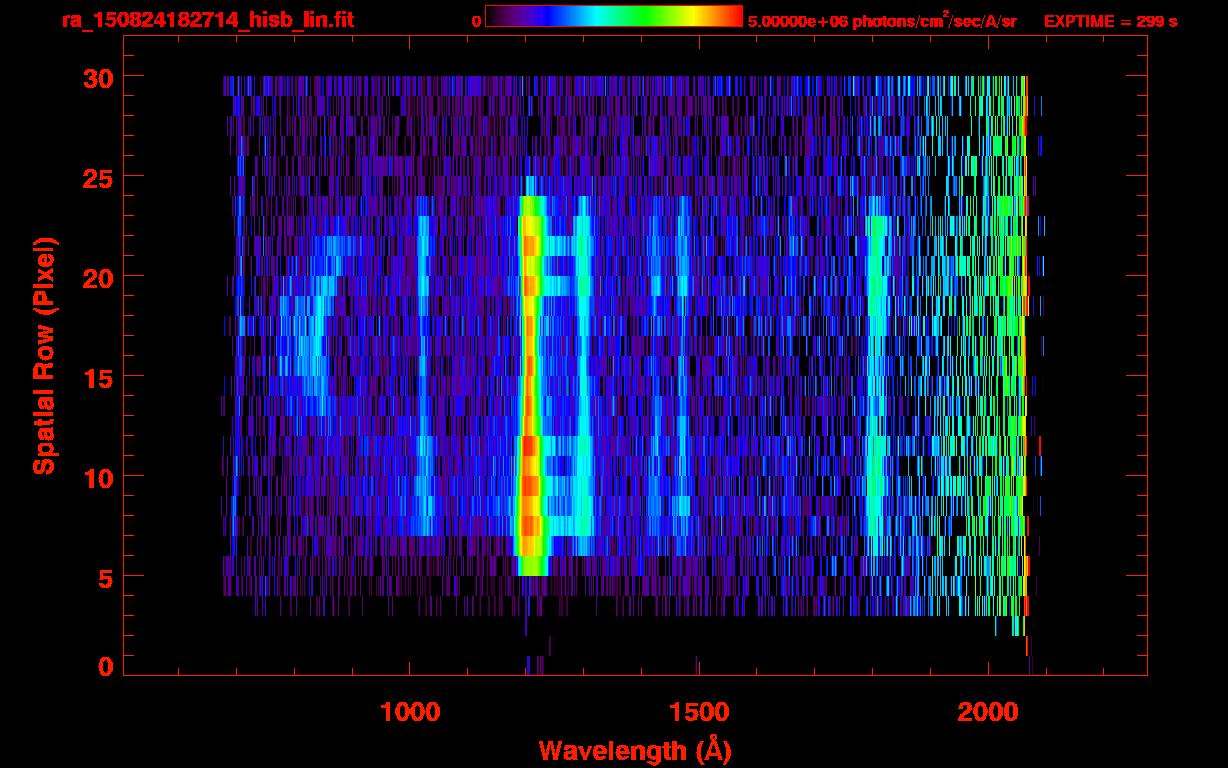Click the 1500 wavelength tick label
1228x768 pixels.
click(697, 712)
